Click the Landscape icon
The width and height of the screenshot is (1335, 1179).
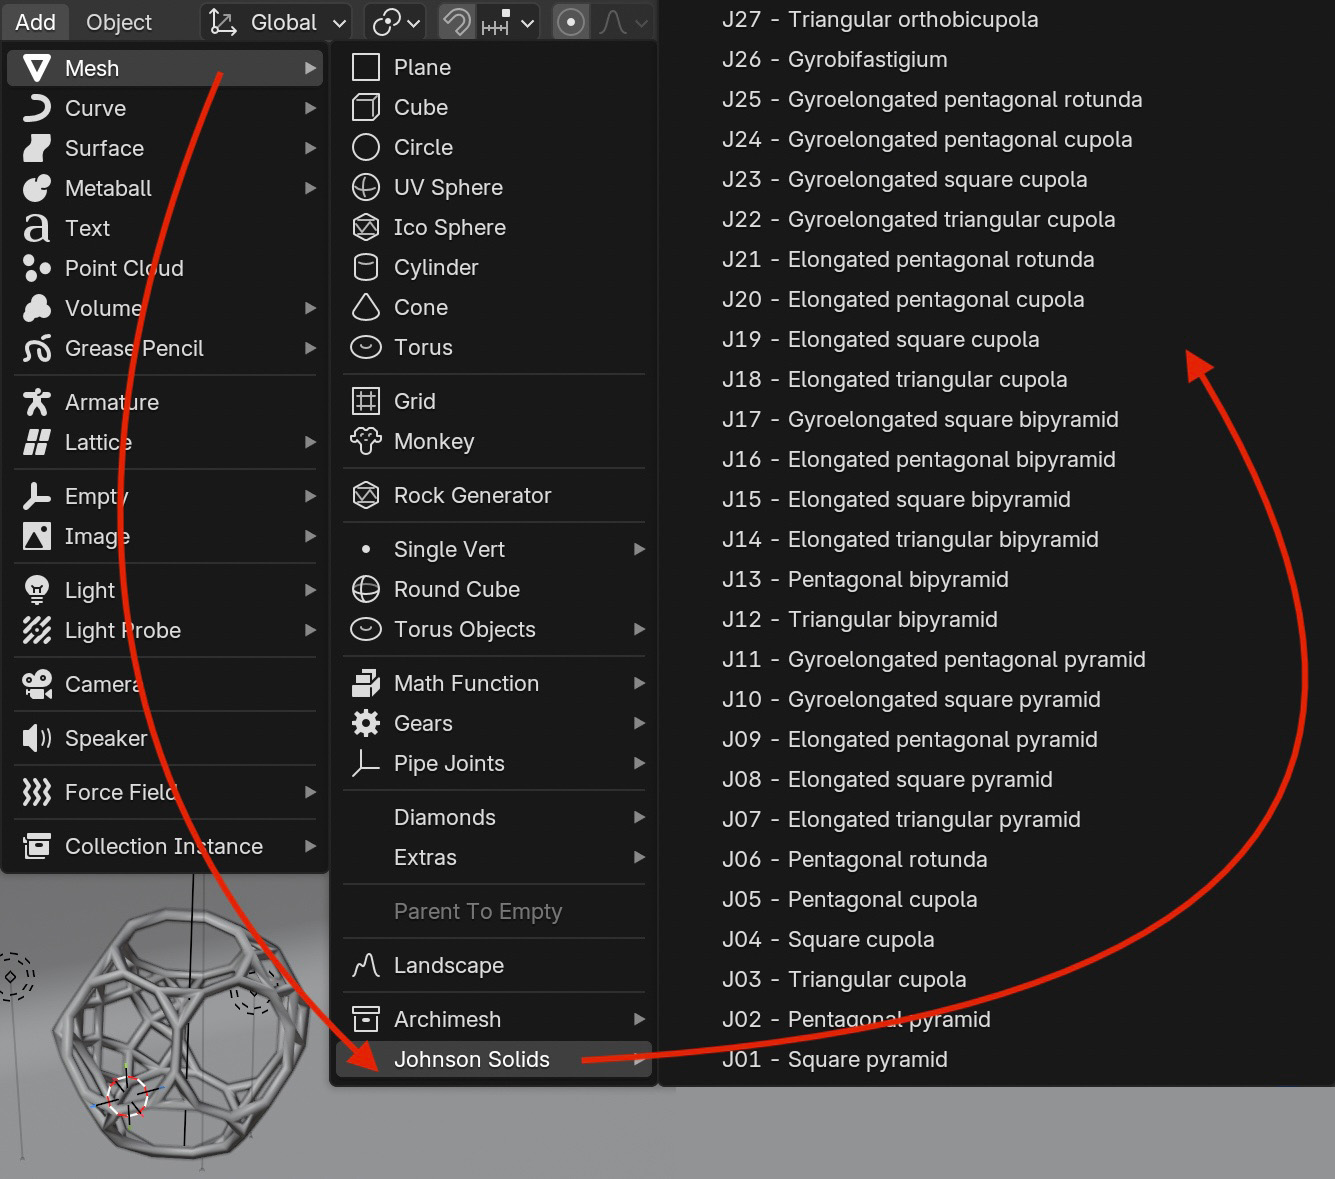tap(366, 965)
